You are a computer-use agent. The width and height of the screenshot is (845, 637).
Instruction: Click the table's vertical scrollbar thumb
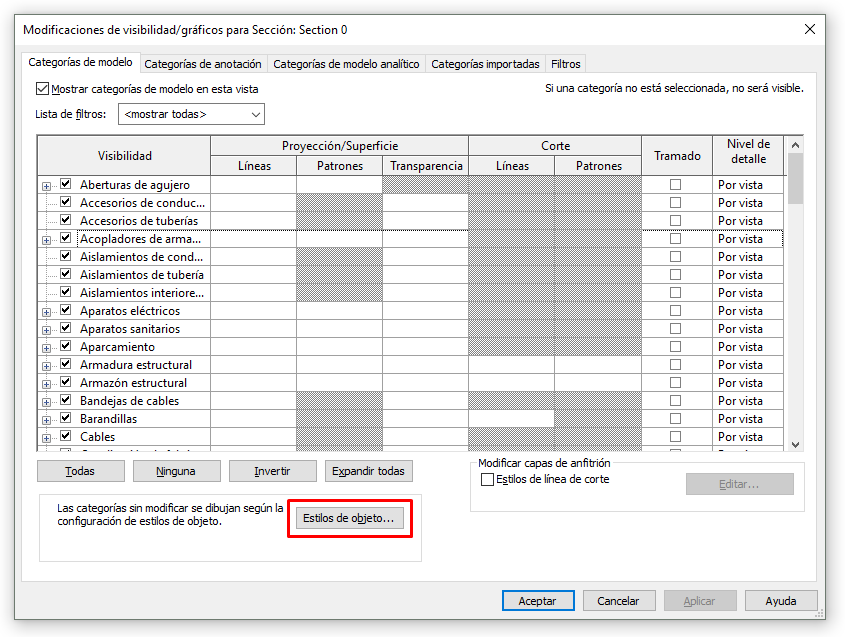click(x=795, y=178)
